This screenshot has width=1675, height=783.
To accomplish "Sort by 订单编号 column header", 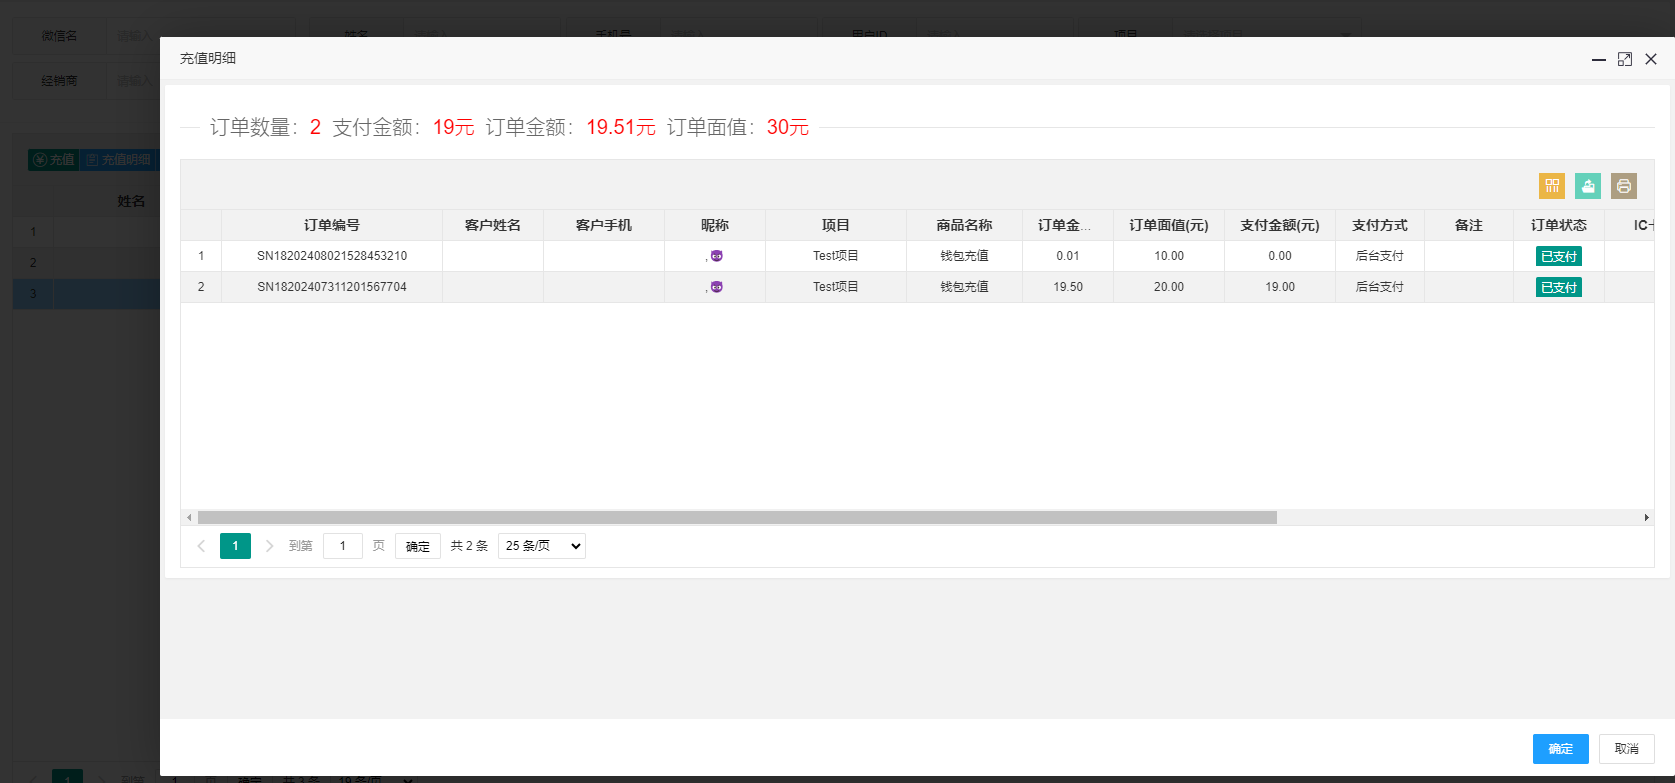I will pyautogui.click(x=332, y=225).
